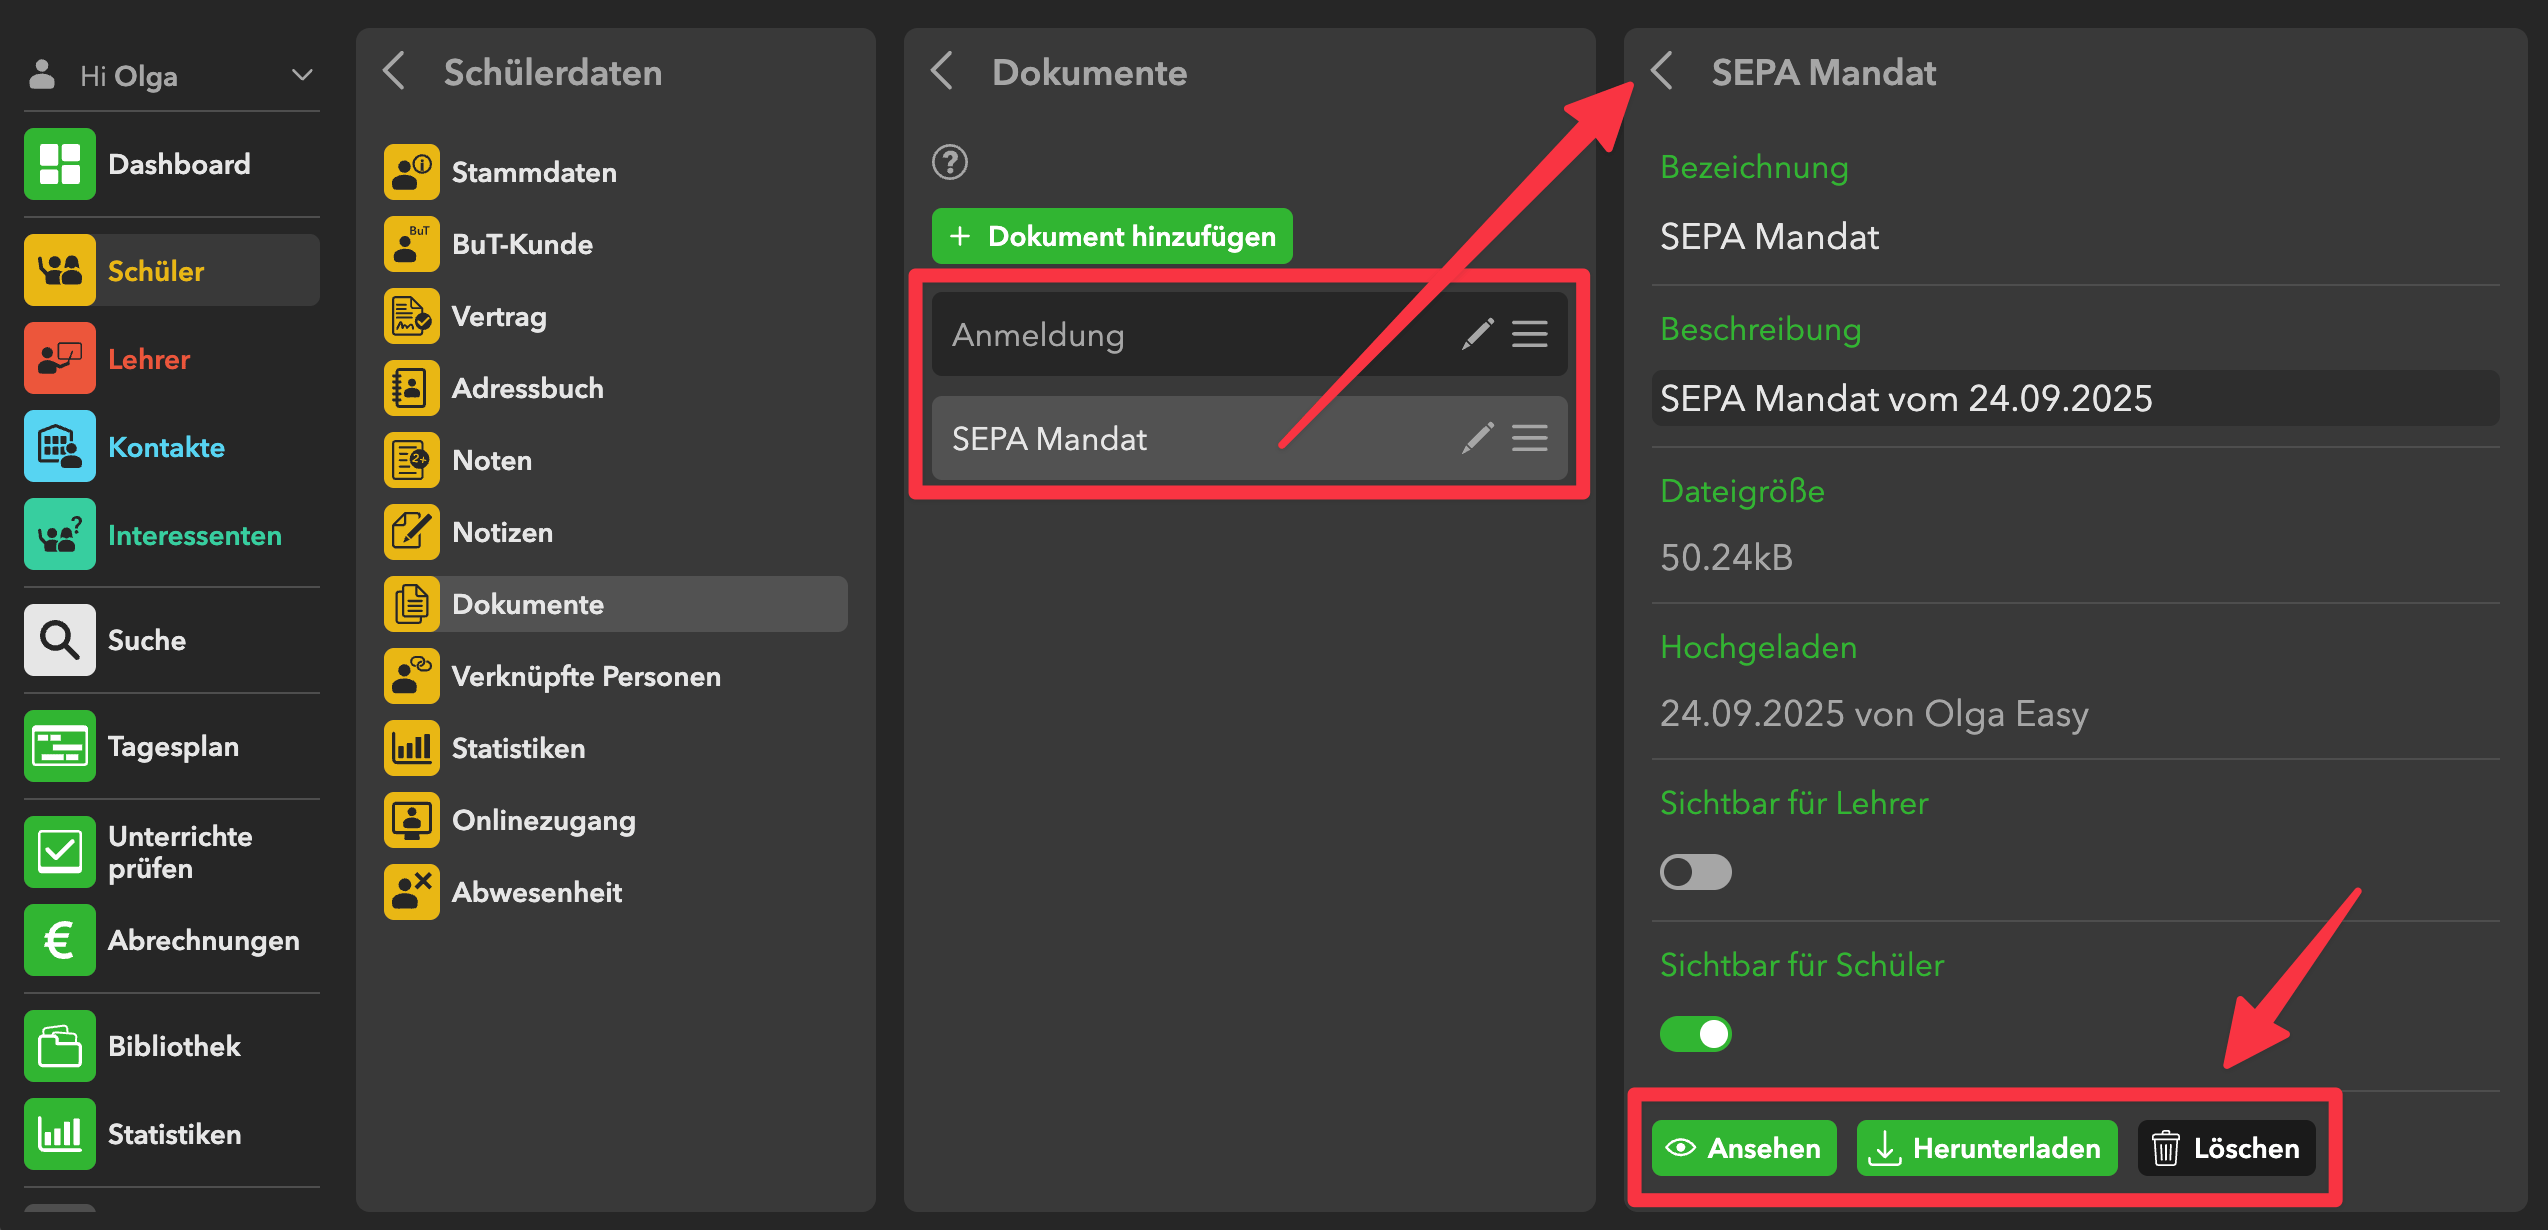
Task: Click the help question mark icon
Action: click(x=949, y=162)
